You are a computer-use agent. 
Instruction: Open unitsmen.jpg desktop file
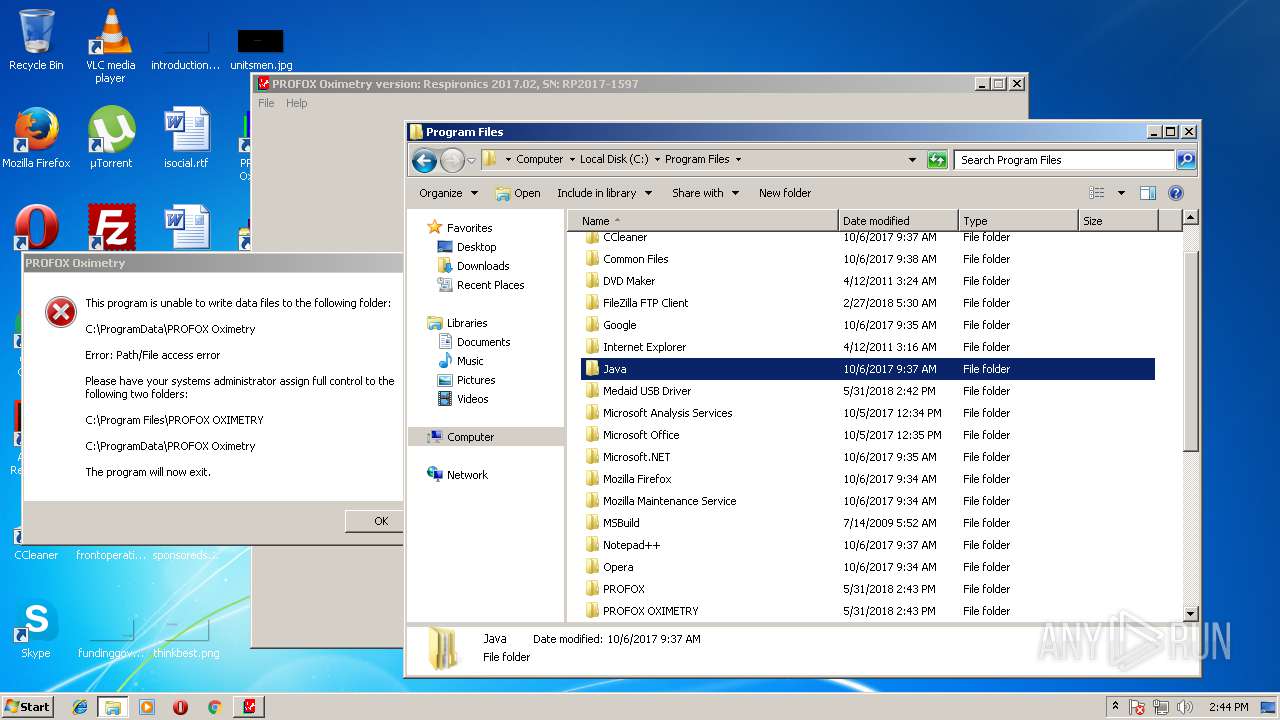(x=261, y=48)
